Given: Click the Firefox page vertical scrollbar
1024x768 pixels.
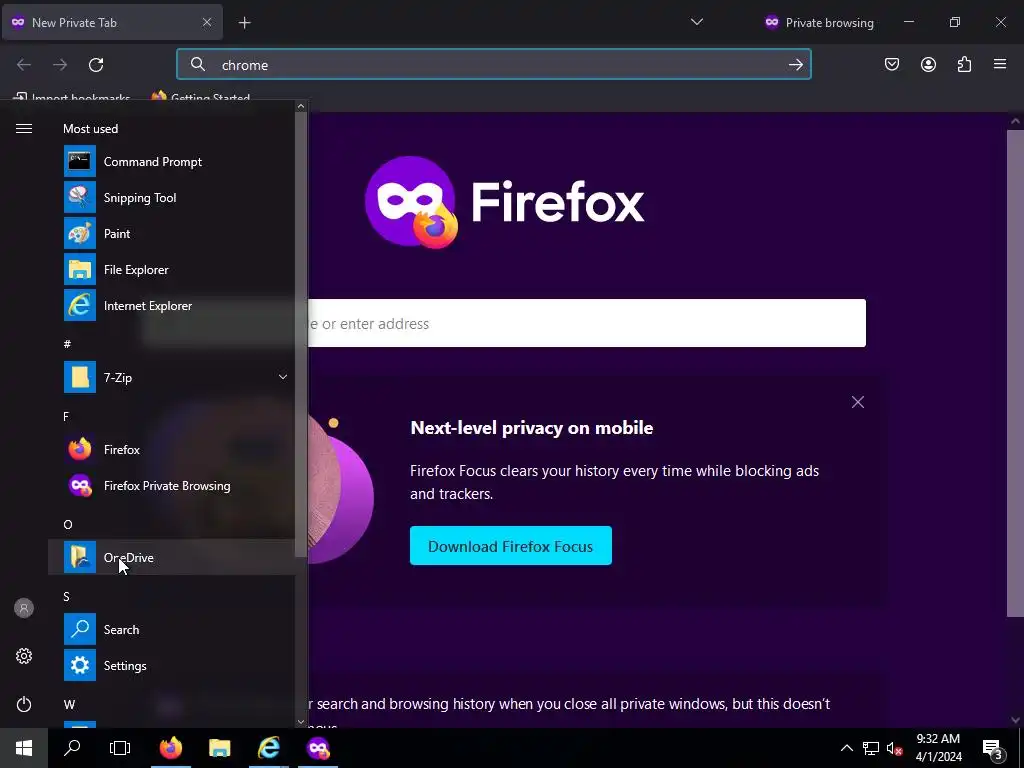Looking at the screenshot, I should 1015,373.
